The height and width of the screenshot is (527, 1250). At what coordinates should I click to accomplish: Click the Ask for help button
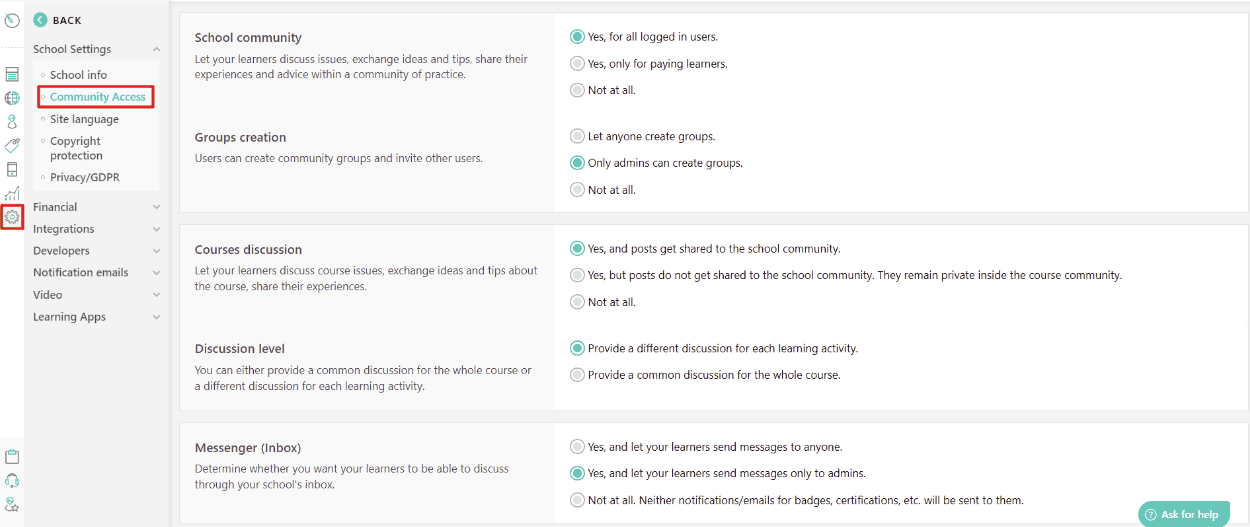click(x=1183, y=514)
